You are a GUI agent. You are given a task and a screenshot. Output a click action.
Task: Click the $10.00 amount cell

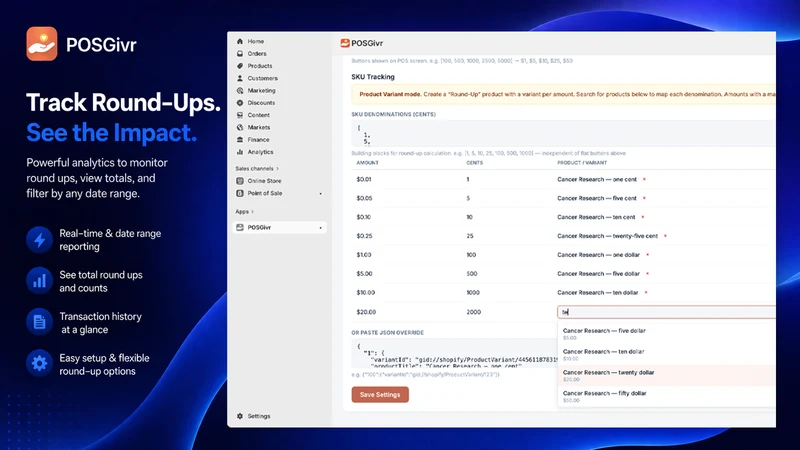tap(366, 293)
